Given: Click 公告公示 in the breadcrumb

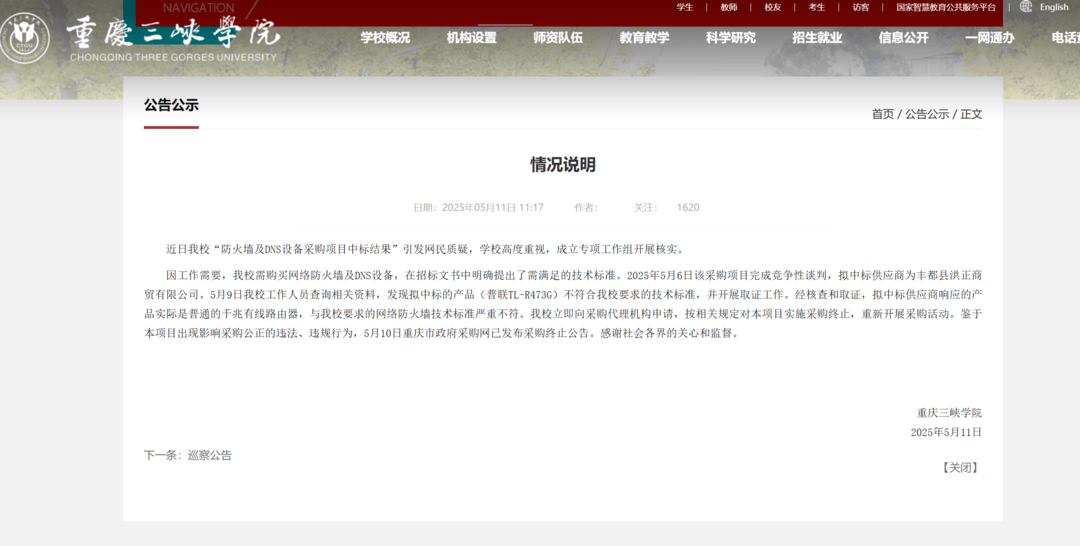Looking at the screenshot, I should pos(927,114).
